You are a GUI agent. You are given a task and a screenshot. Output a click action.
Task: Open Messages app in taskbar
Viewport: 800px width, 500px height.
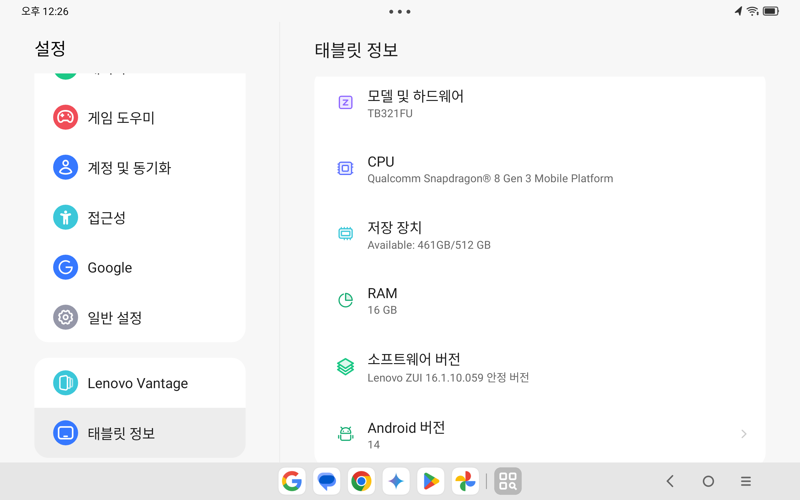click(x=327, y=481)
